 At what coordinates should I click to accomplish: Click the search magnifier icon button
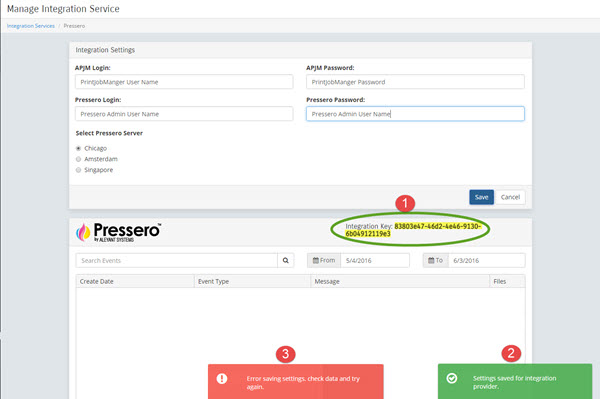click(285, 261)
